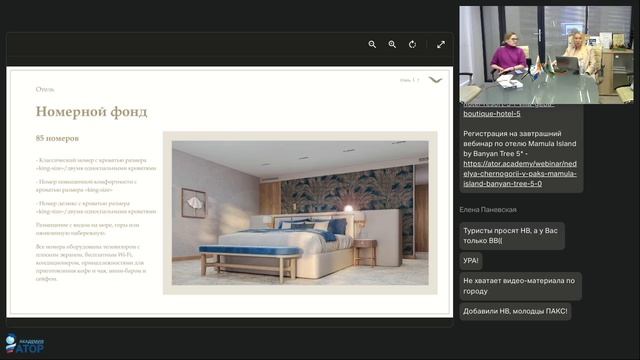
Task: Click the hotel bedroom image on slide
Action: click(x=300, y=213)
